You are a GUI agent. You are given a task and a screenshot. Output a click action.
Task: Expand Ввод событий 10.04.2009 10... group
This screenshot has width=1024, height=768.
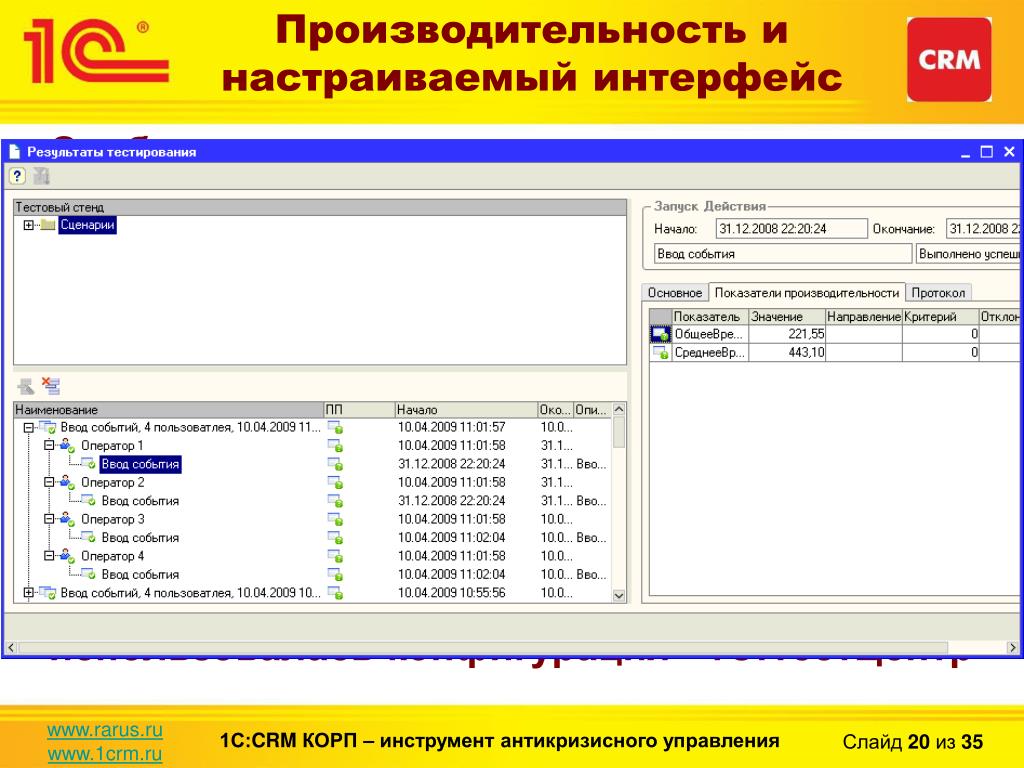coord(28,593)
